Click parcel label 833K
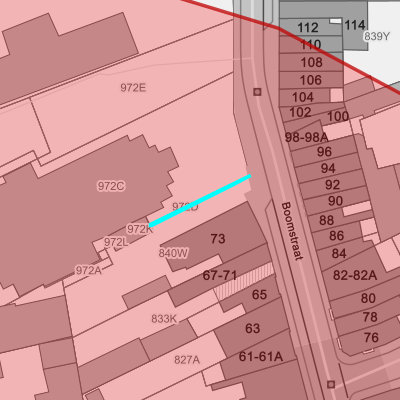 coord(164,319)
